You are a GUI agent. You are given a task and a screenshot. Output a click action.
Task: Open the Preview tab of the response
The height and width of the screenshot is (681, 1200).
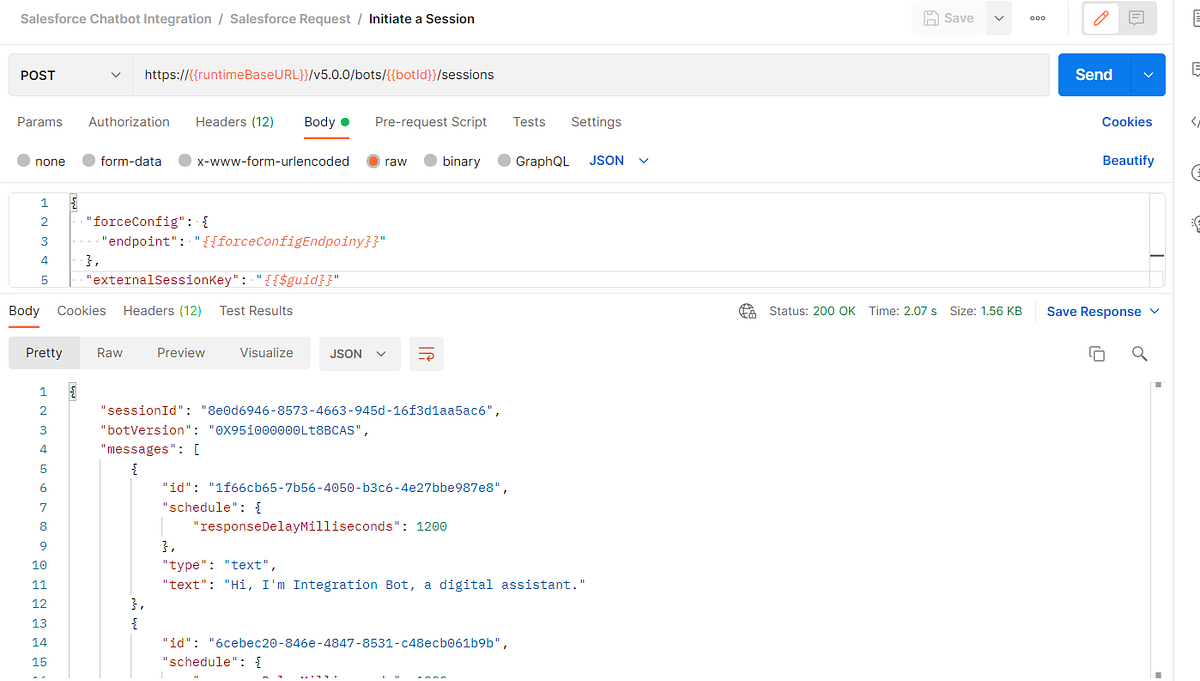(x=181, y=353)
